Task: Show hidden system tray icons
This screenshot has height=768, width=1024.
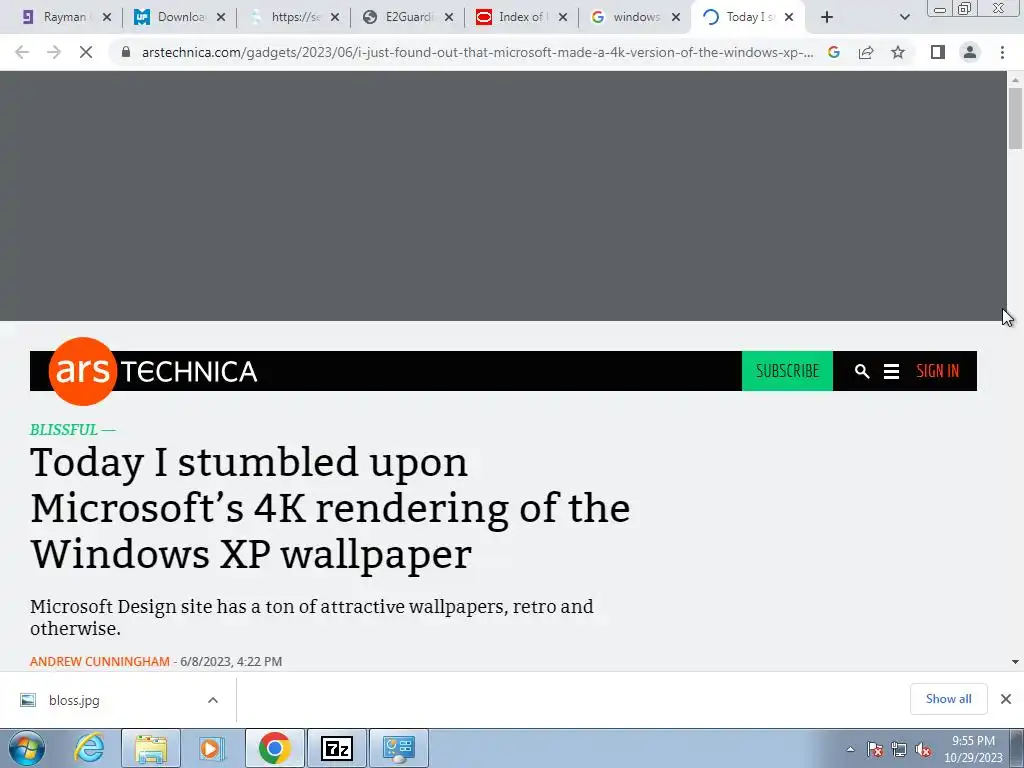Action: [x=850, y=749]
